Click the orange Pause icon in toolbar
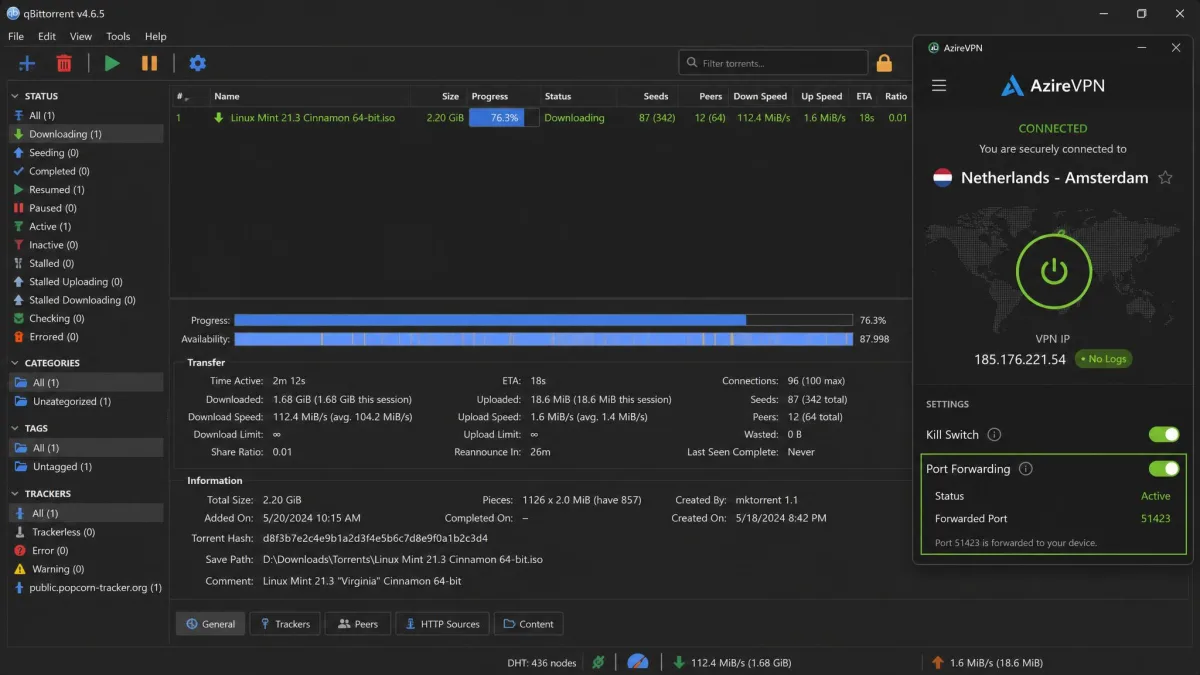Image resolution: width=1200 pixels, height=675 pixels. (x=149, y=63)
